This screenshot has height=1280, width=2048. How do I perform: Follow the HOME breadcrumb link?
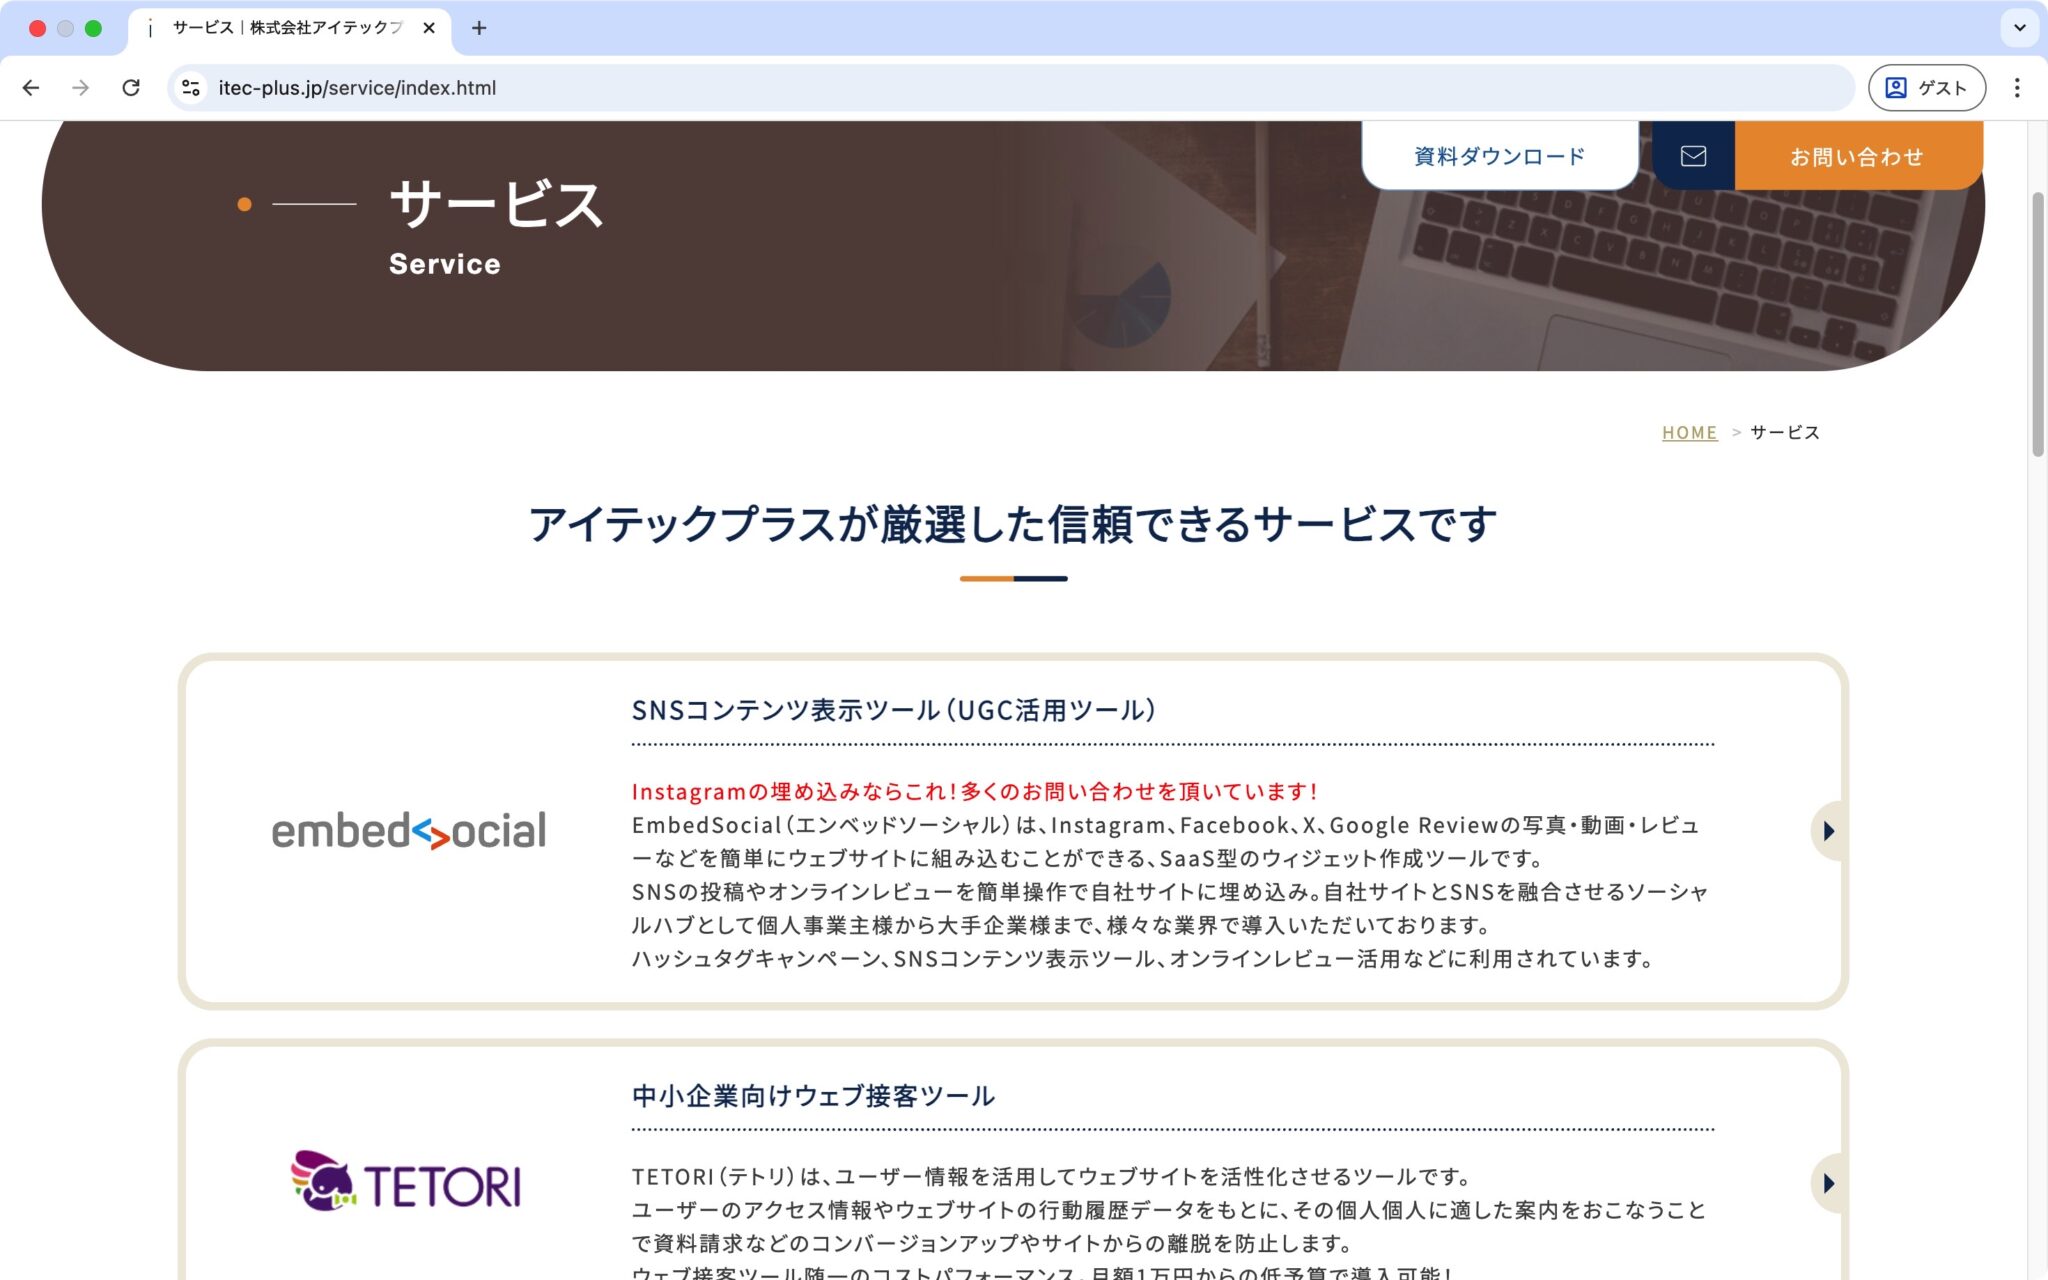(1689, 433)
